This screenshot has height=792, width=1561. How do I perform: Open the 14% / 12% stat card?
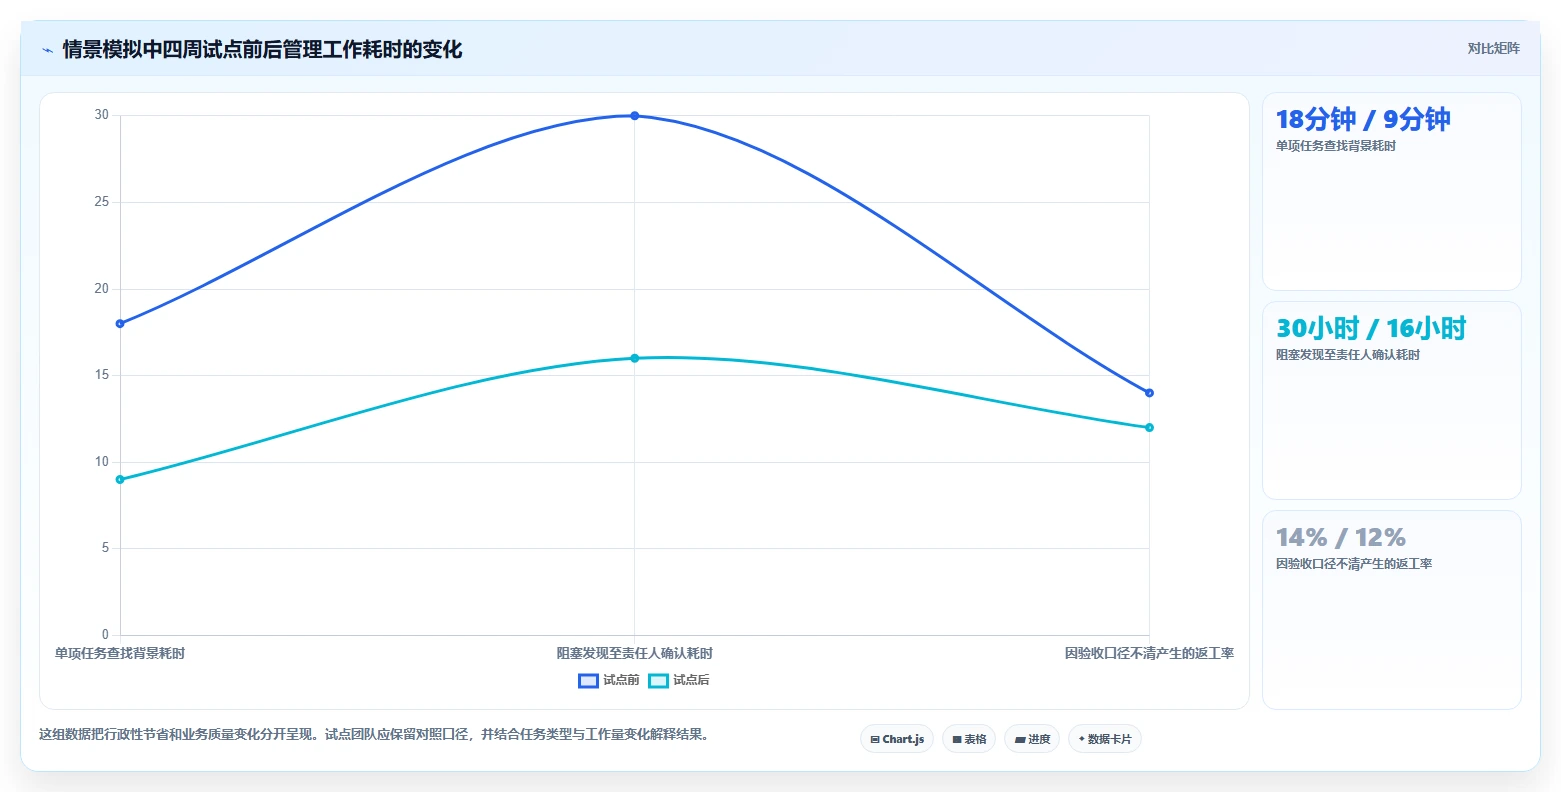1391,610
